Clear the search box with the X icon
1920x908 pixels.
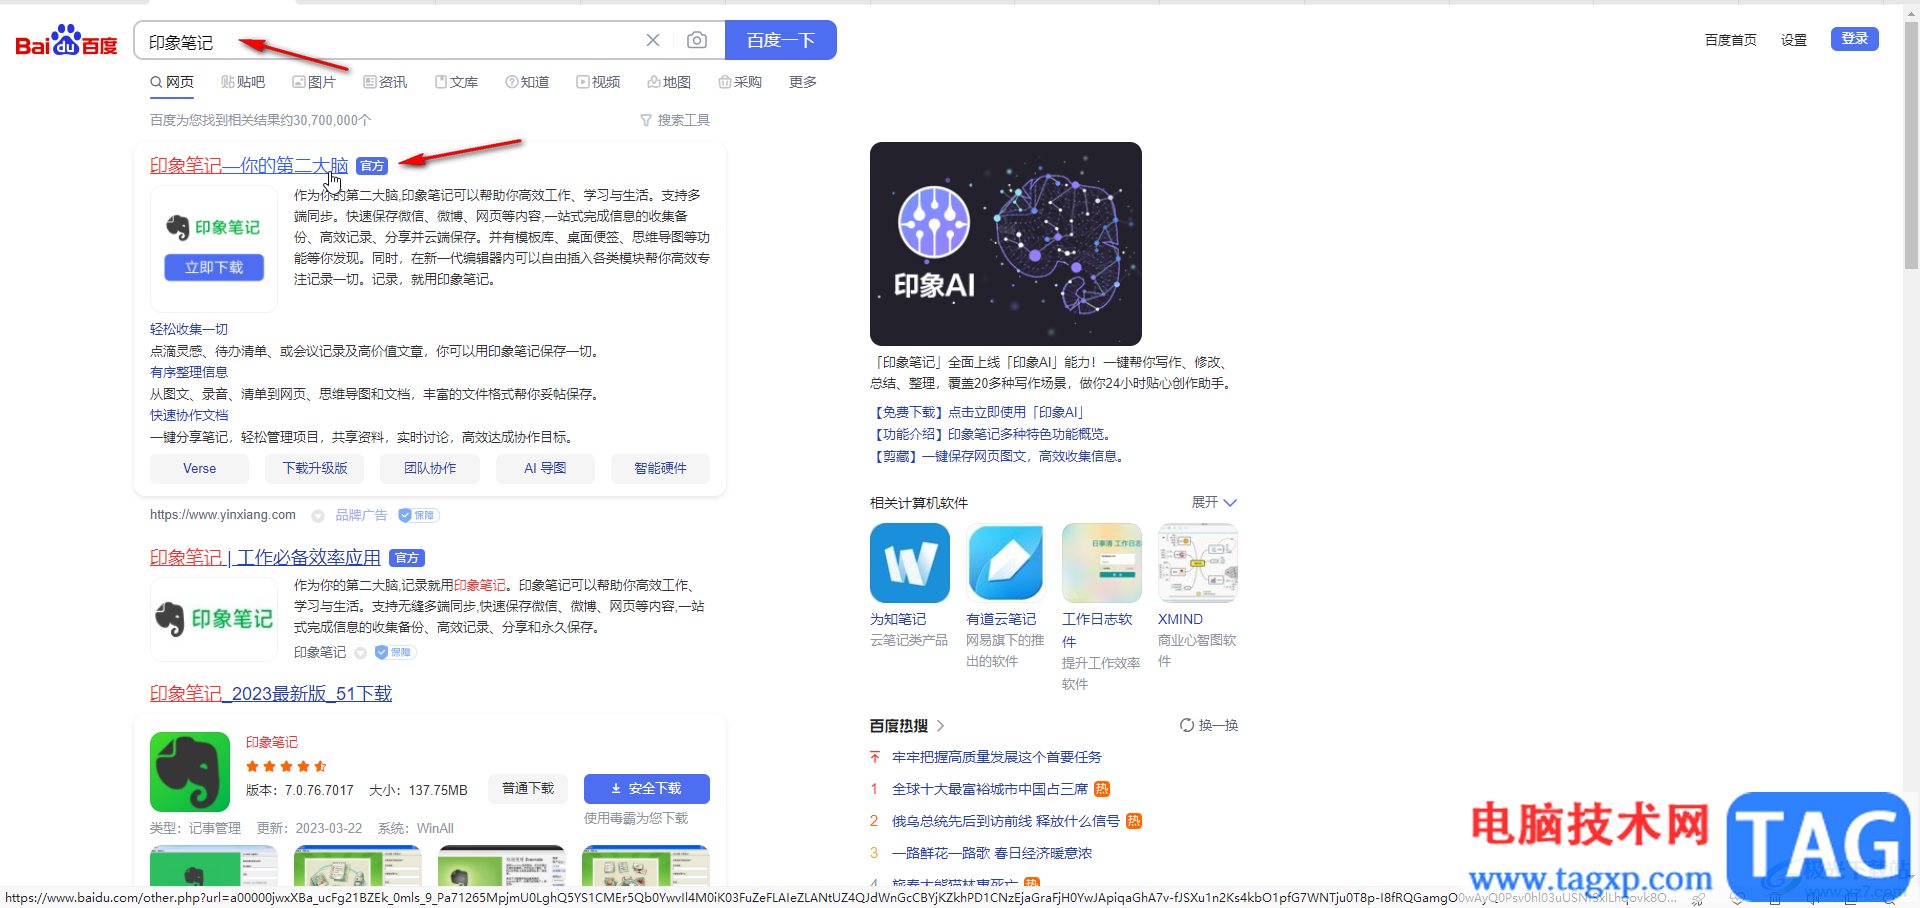point(653,40)
